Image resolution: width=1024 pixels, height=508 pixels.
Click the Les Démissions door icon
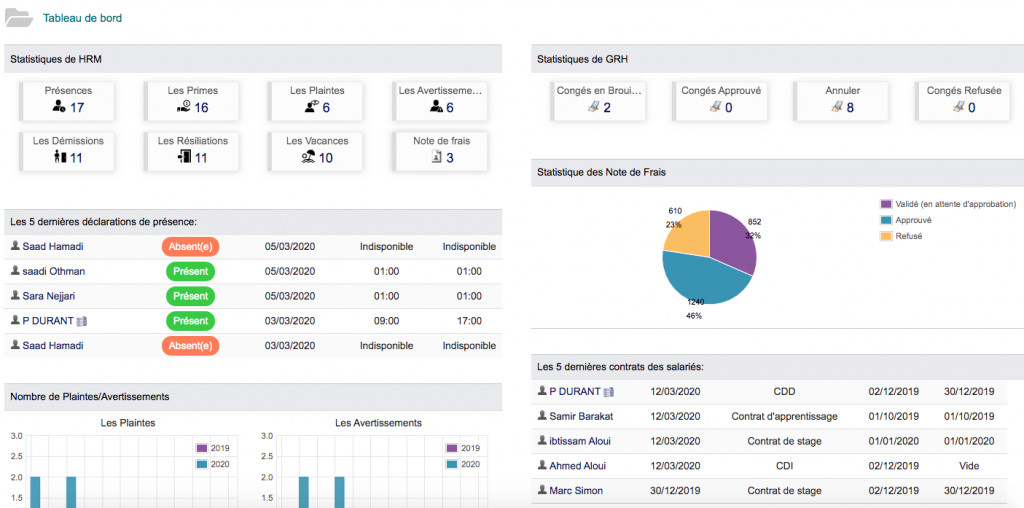(59, 158)
